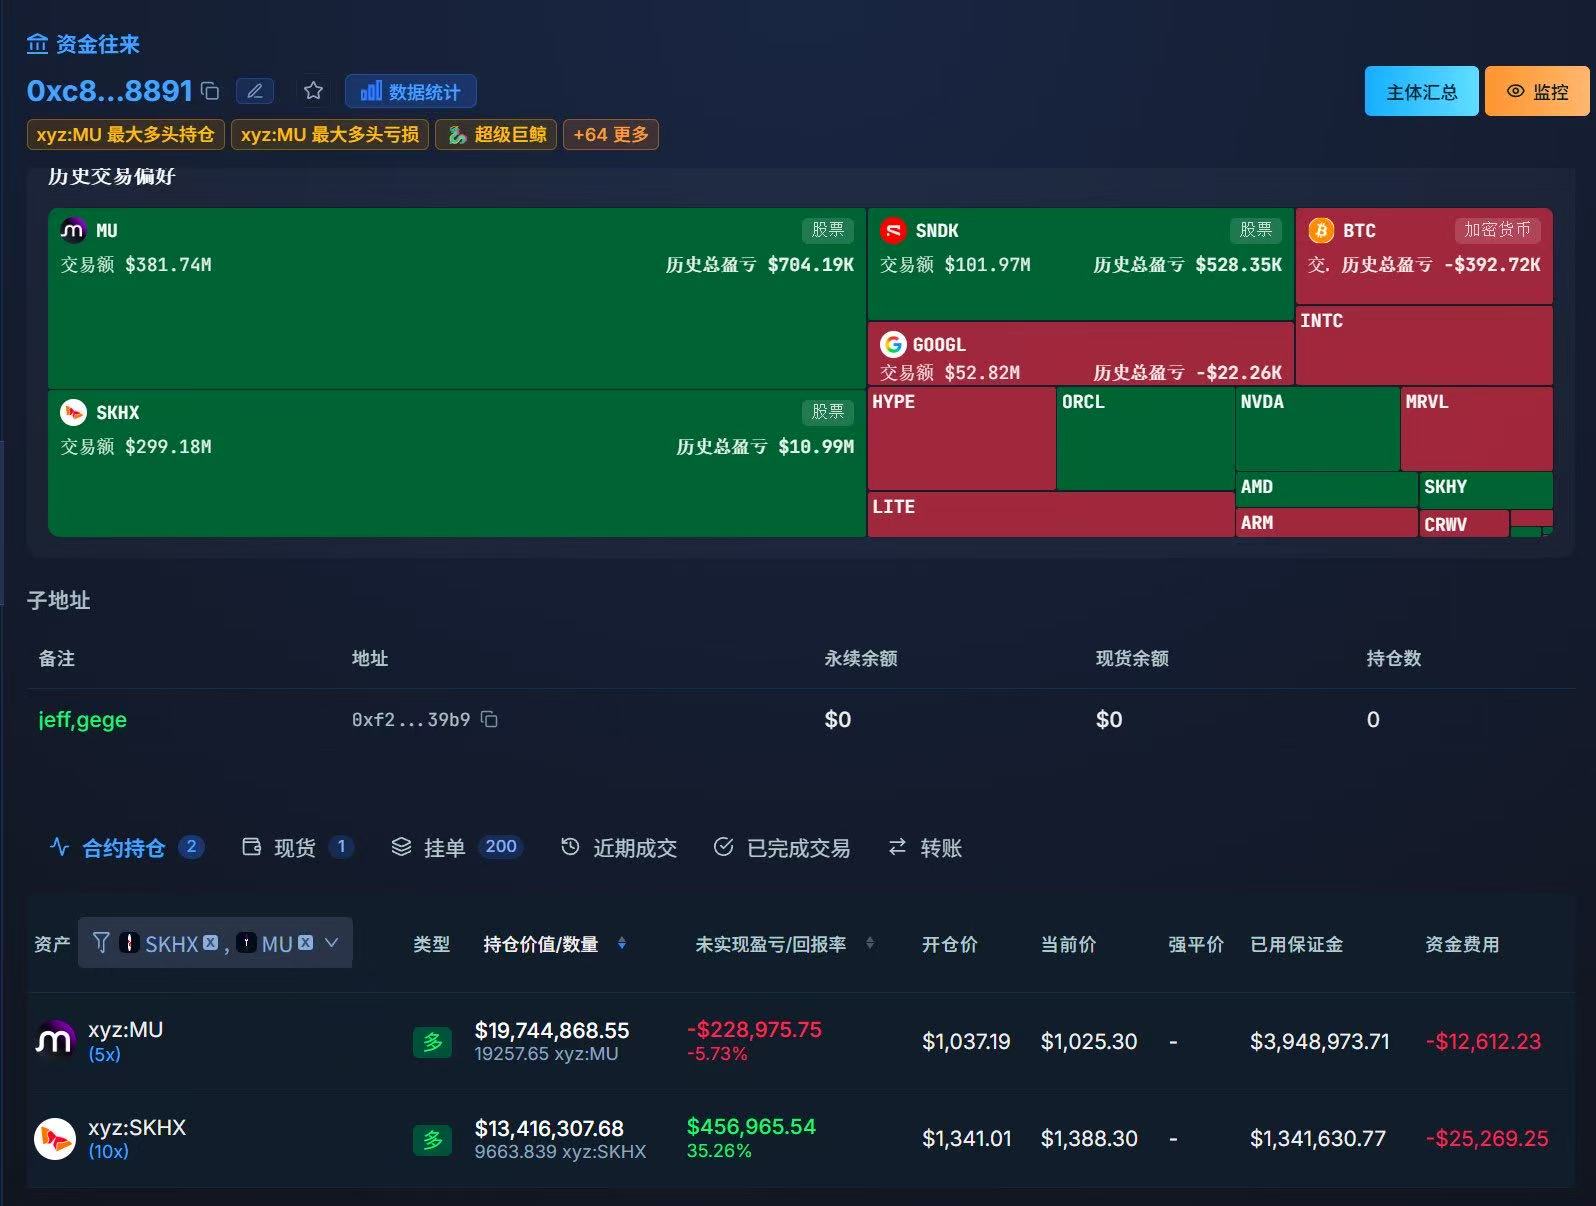
Task: Copy the main wallet address 0xc8...8891
Action: point(210,91)
